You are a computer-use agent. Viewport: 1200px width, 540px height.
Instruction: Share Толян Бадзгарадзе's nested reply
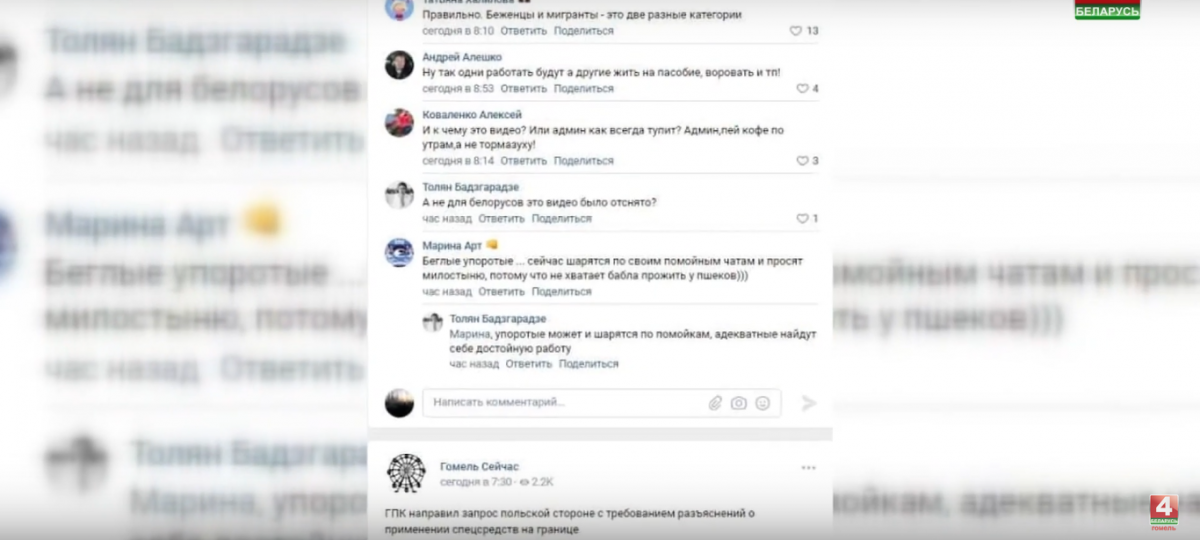pyautogui.click(x=588, y=364)
